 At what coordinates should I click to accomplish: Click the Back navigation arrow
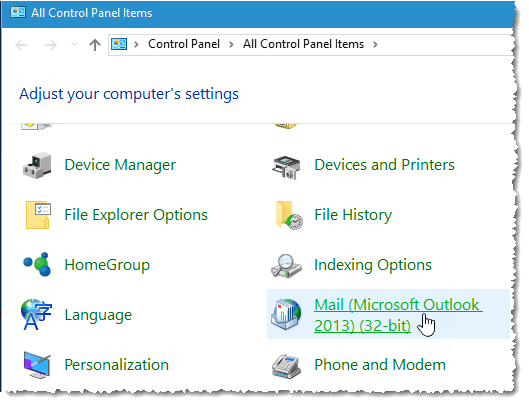(x=21, y=45)
